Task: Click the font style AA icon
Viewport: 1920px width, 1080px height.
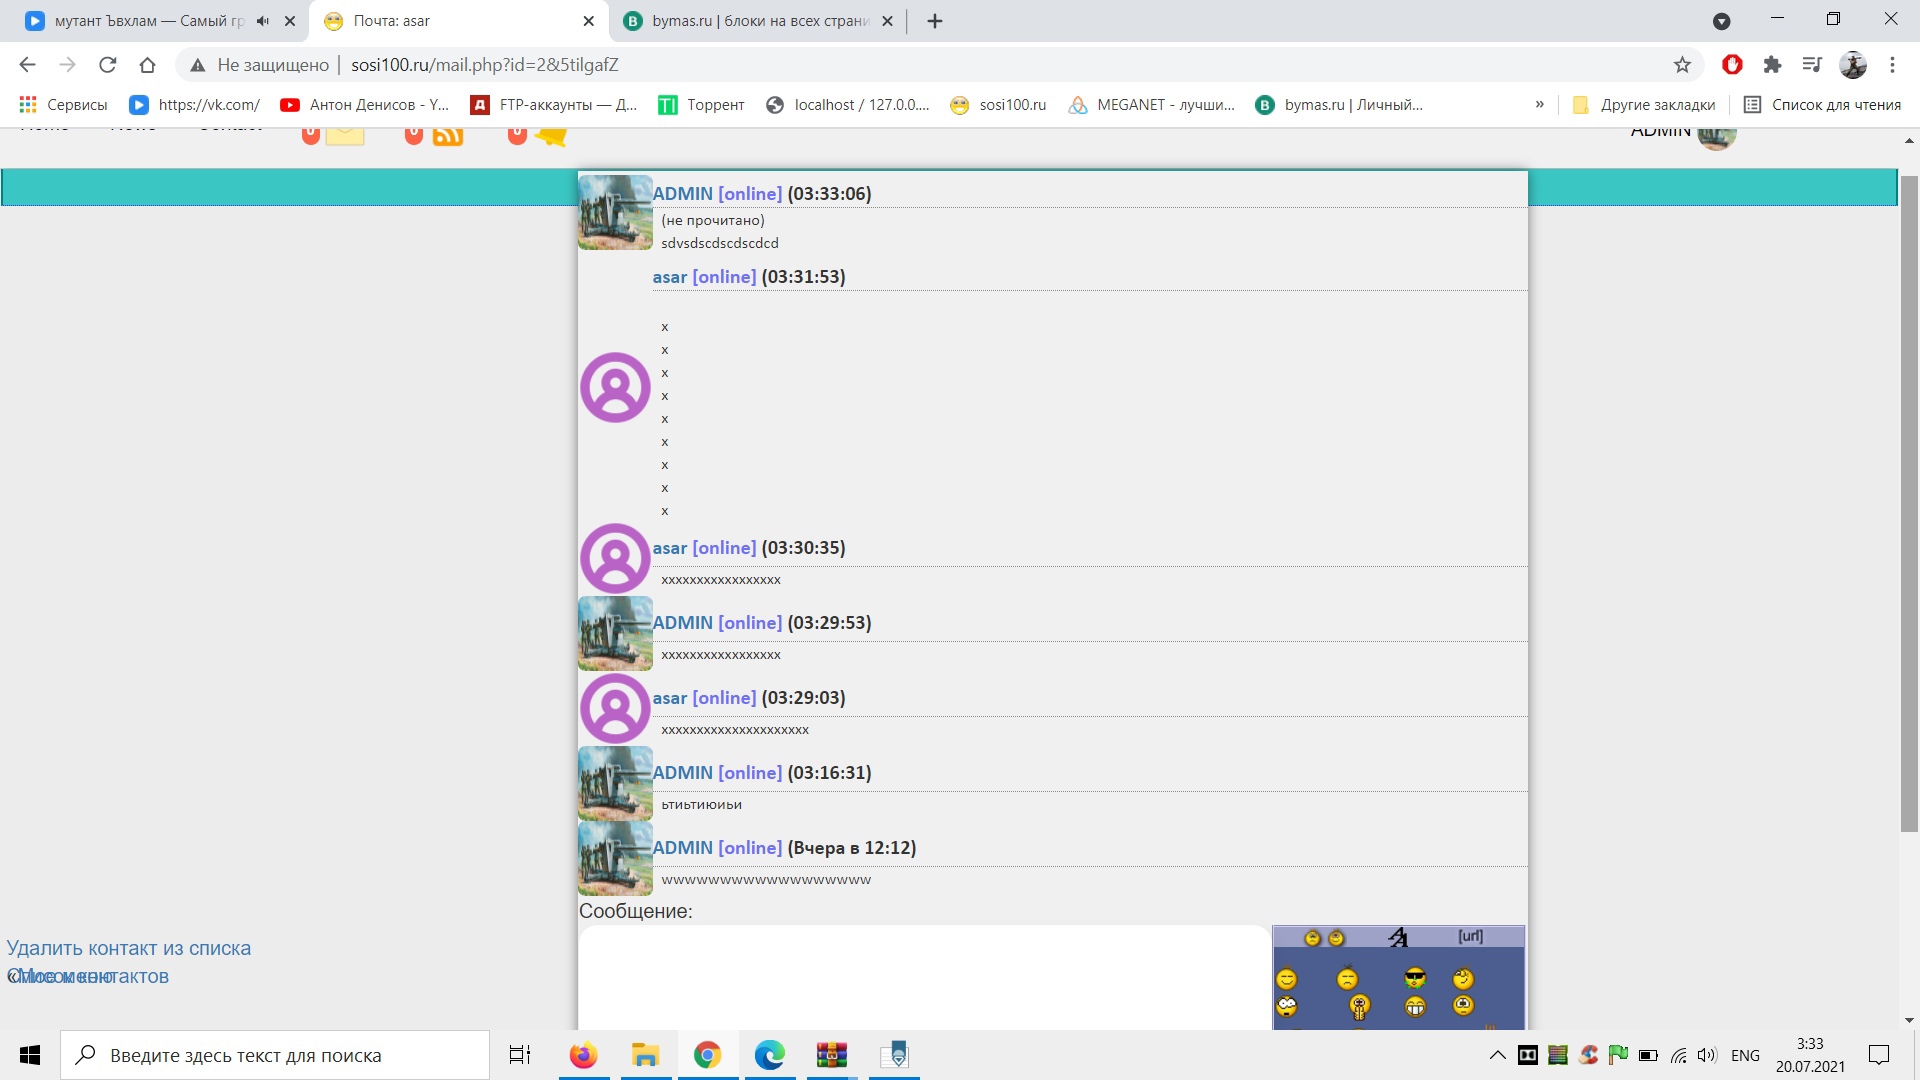Action: click(x=1398, y=937)
